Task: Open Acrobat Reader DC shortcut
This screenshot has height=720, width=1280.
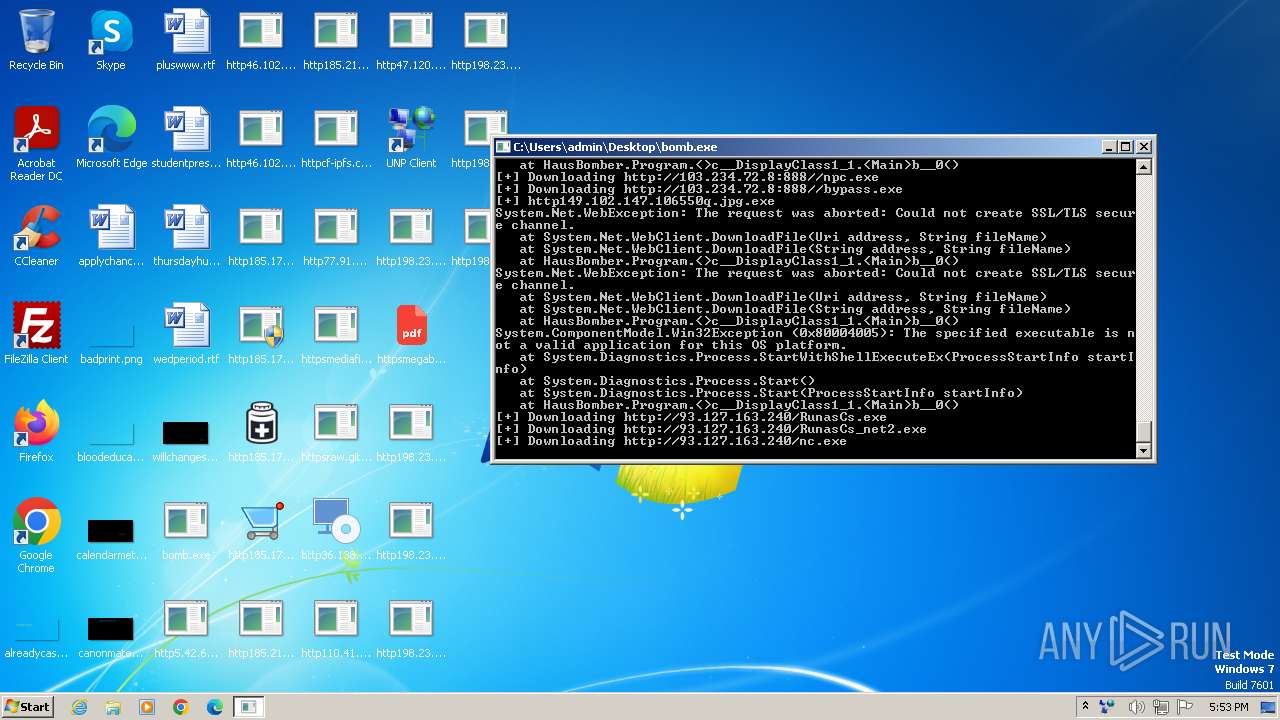Action: click(x=36, y=145)
